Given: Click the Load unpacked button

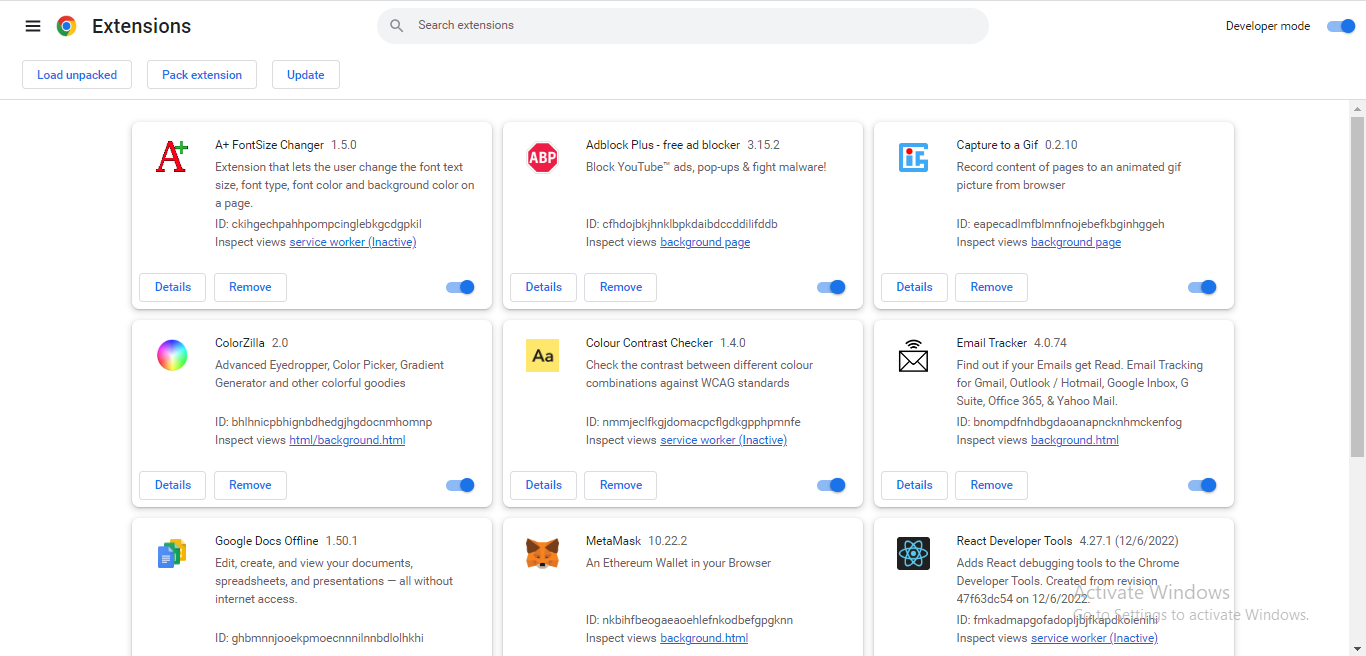Looking at the screenshot, I should [77, 75].
